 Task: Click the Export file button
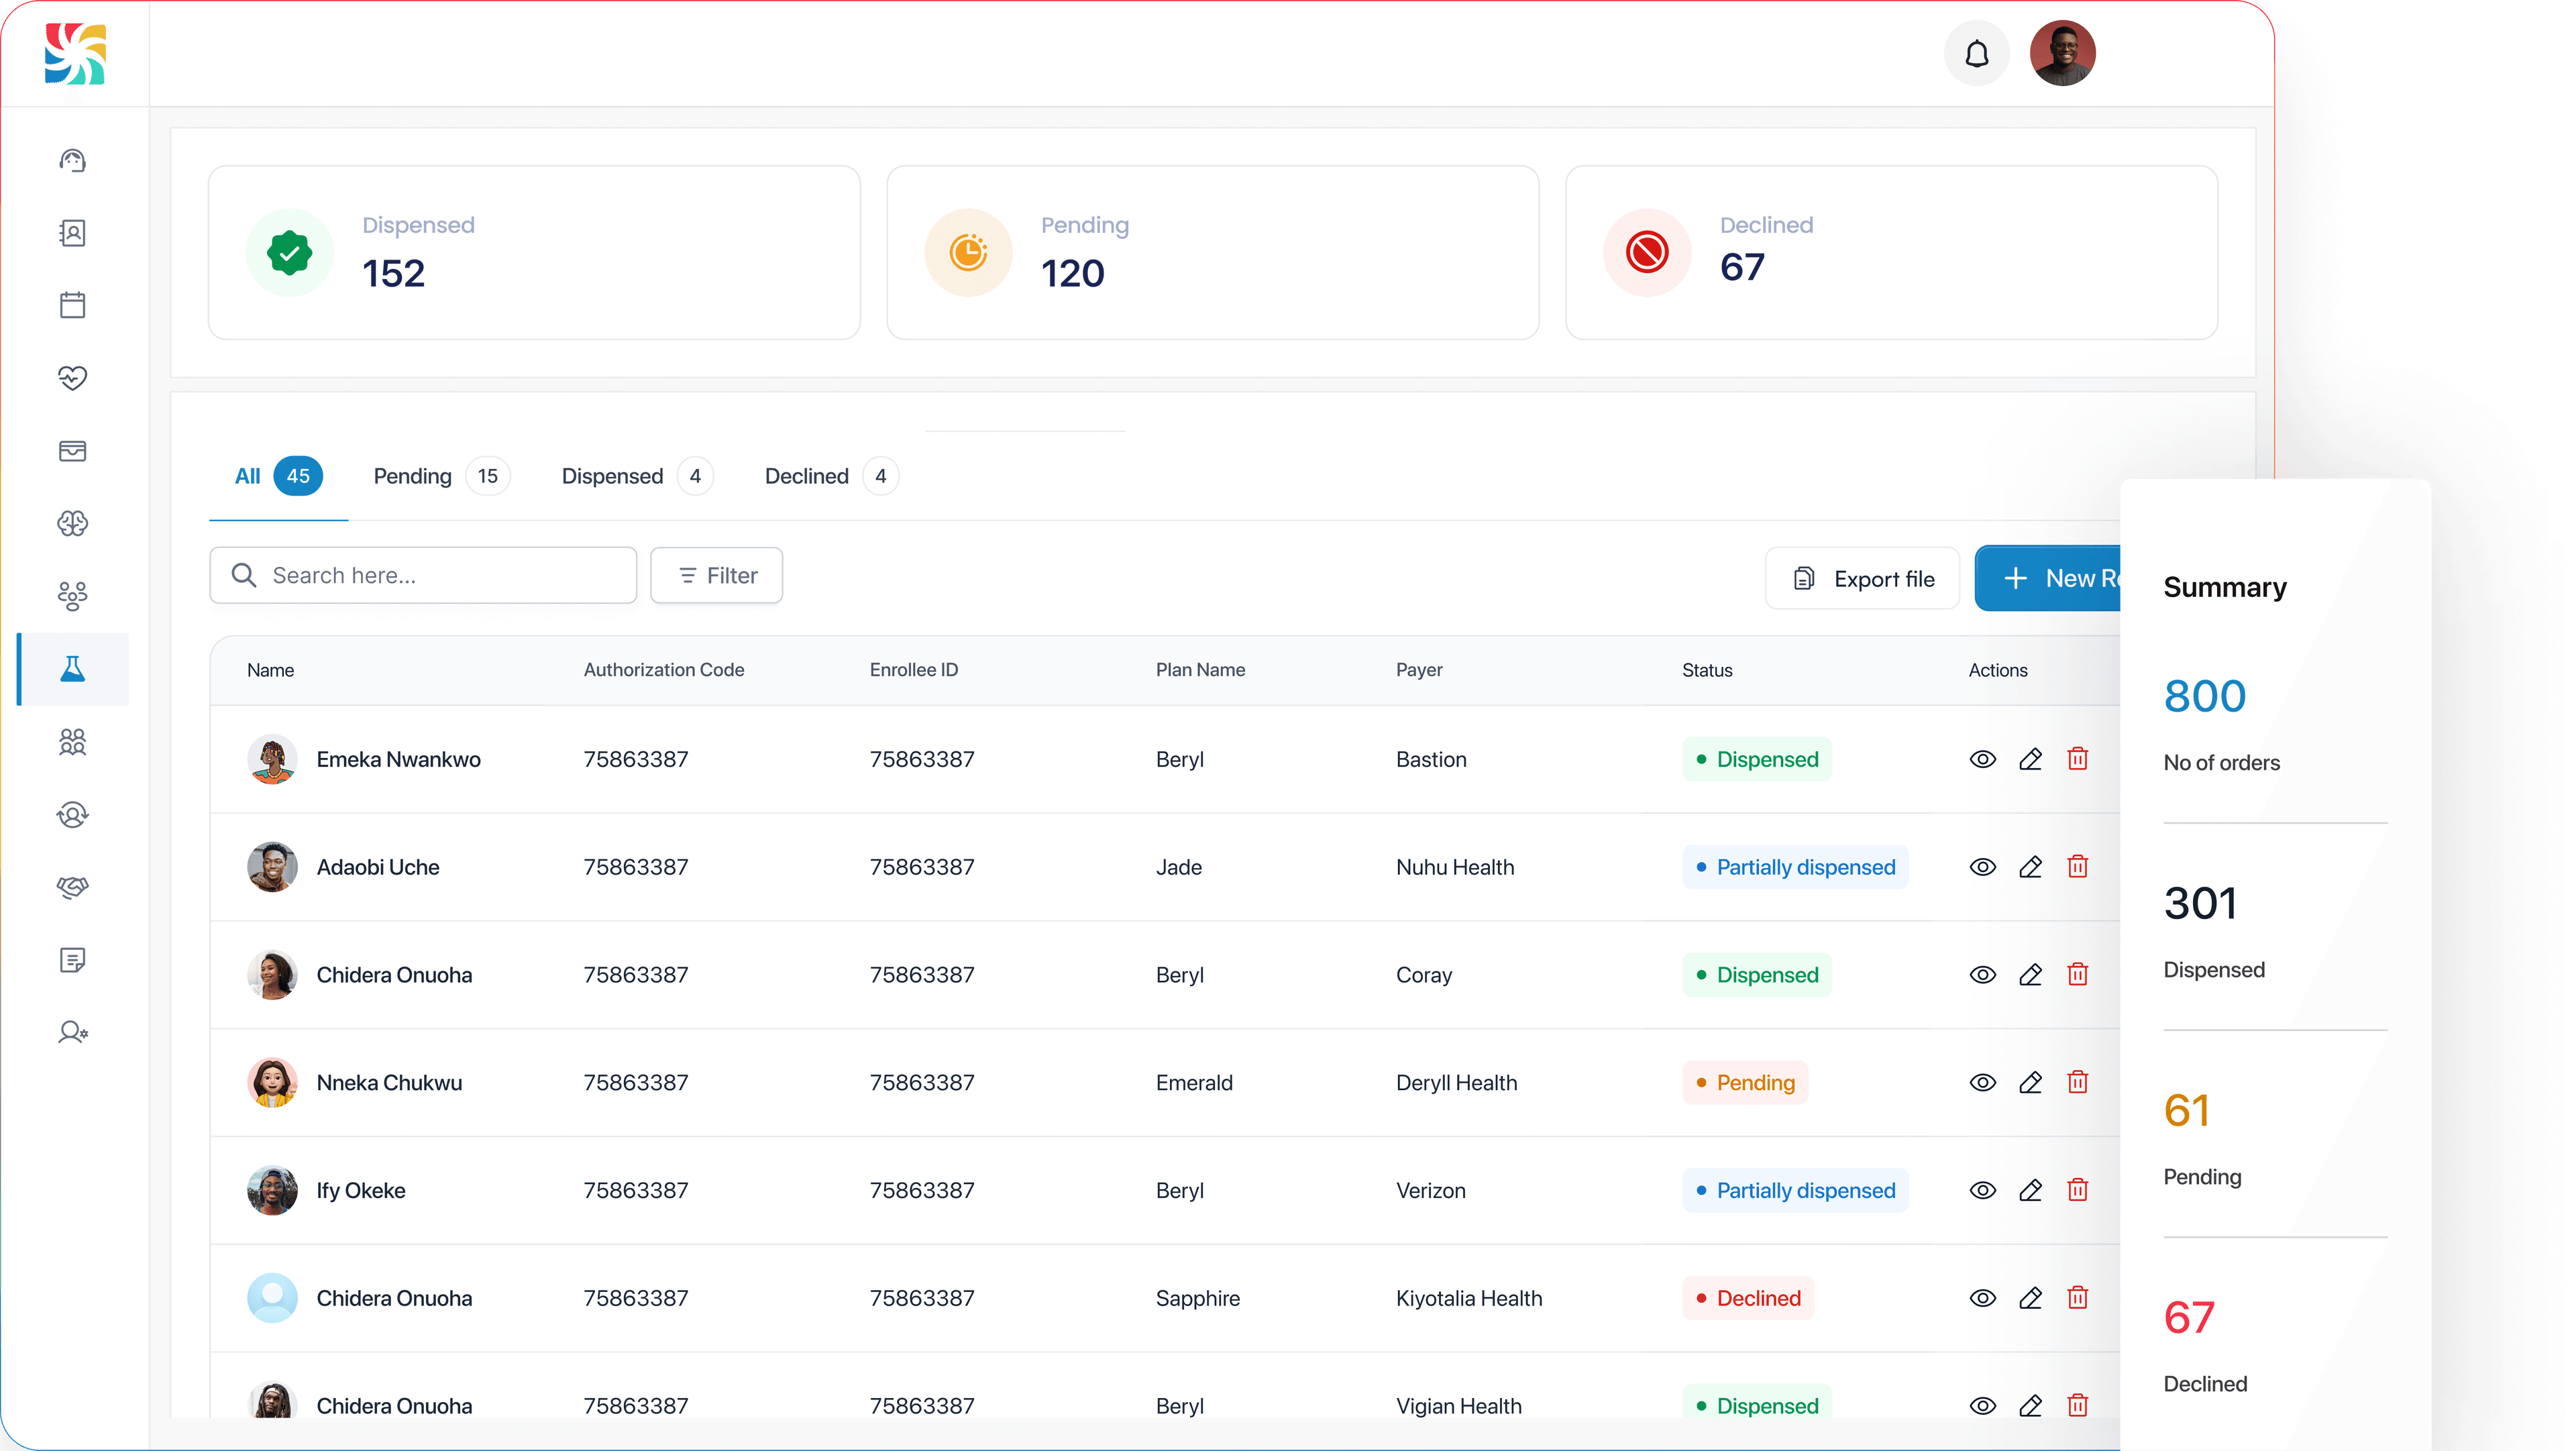[1862, 578]
